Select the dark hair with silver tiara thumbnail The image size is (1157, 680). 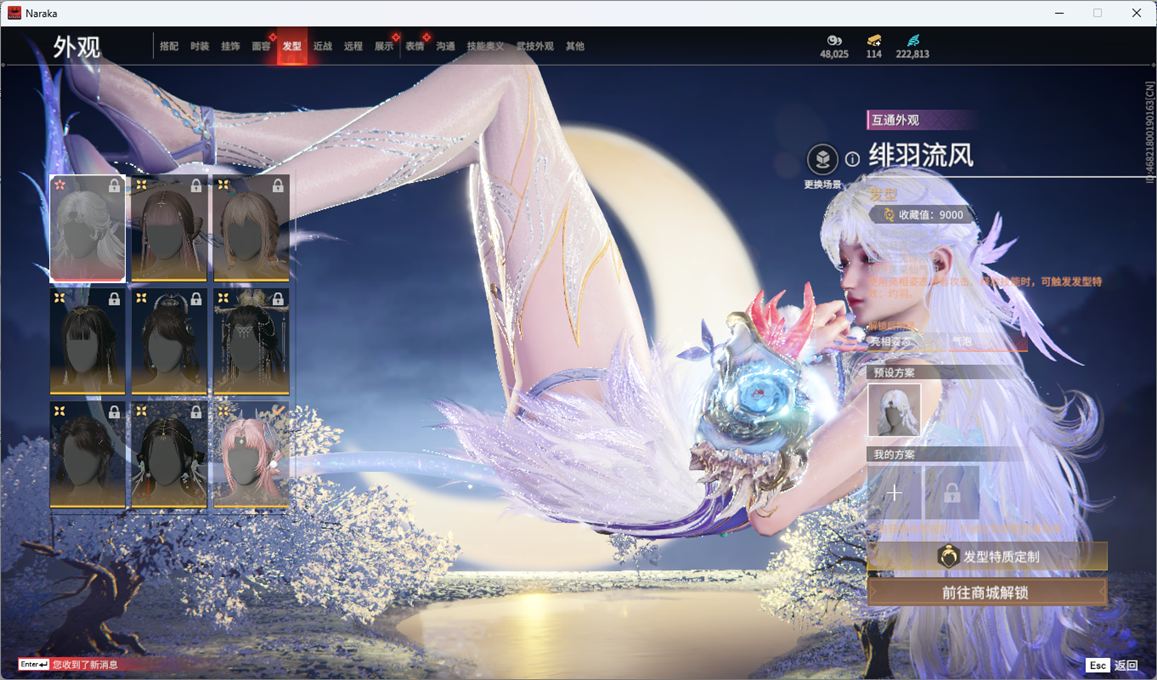[x=169, y=341]
